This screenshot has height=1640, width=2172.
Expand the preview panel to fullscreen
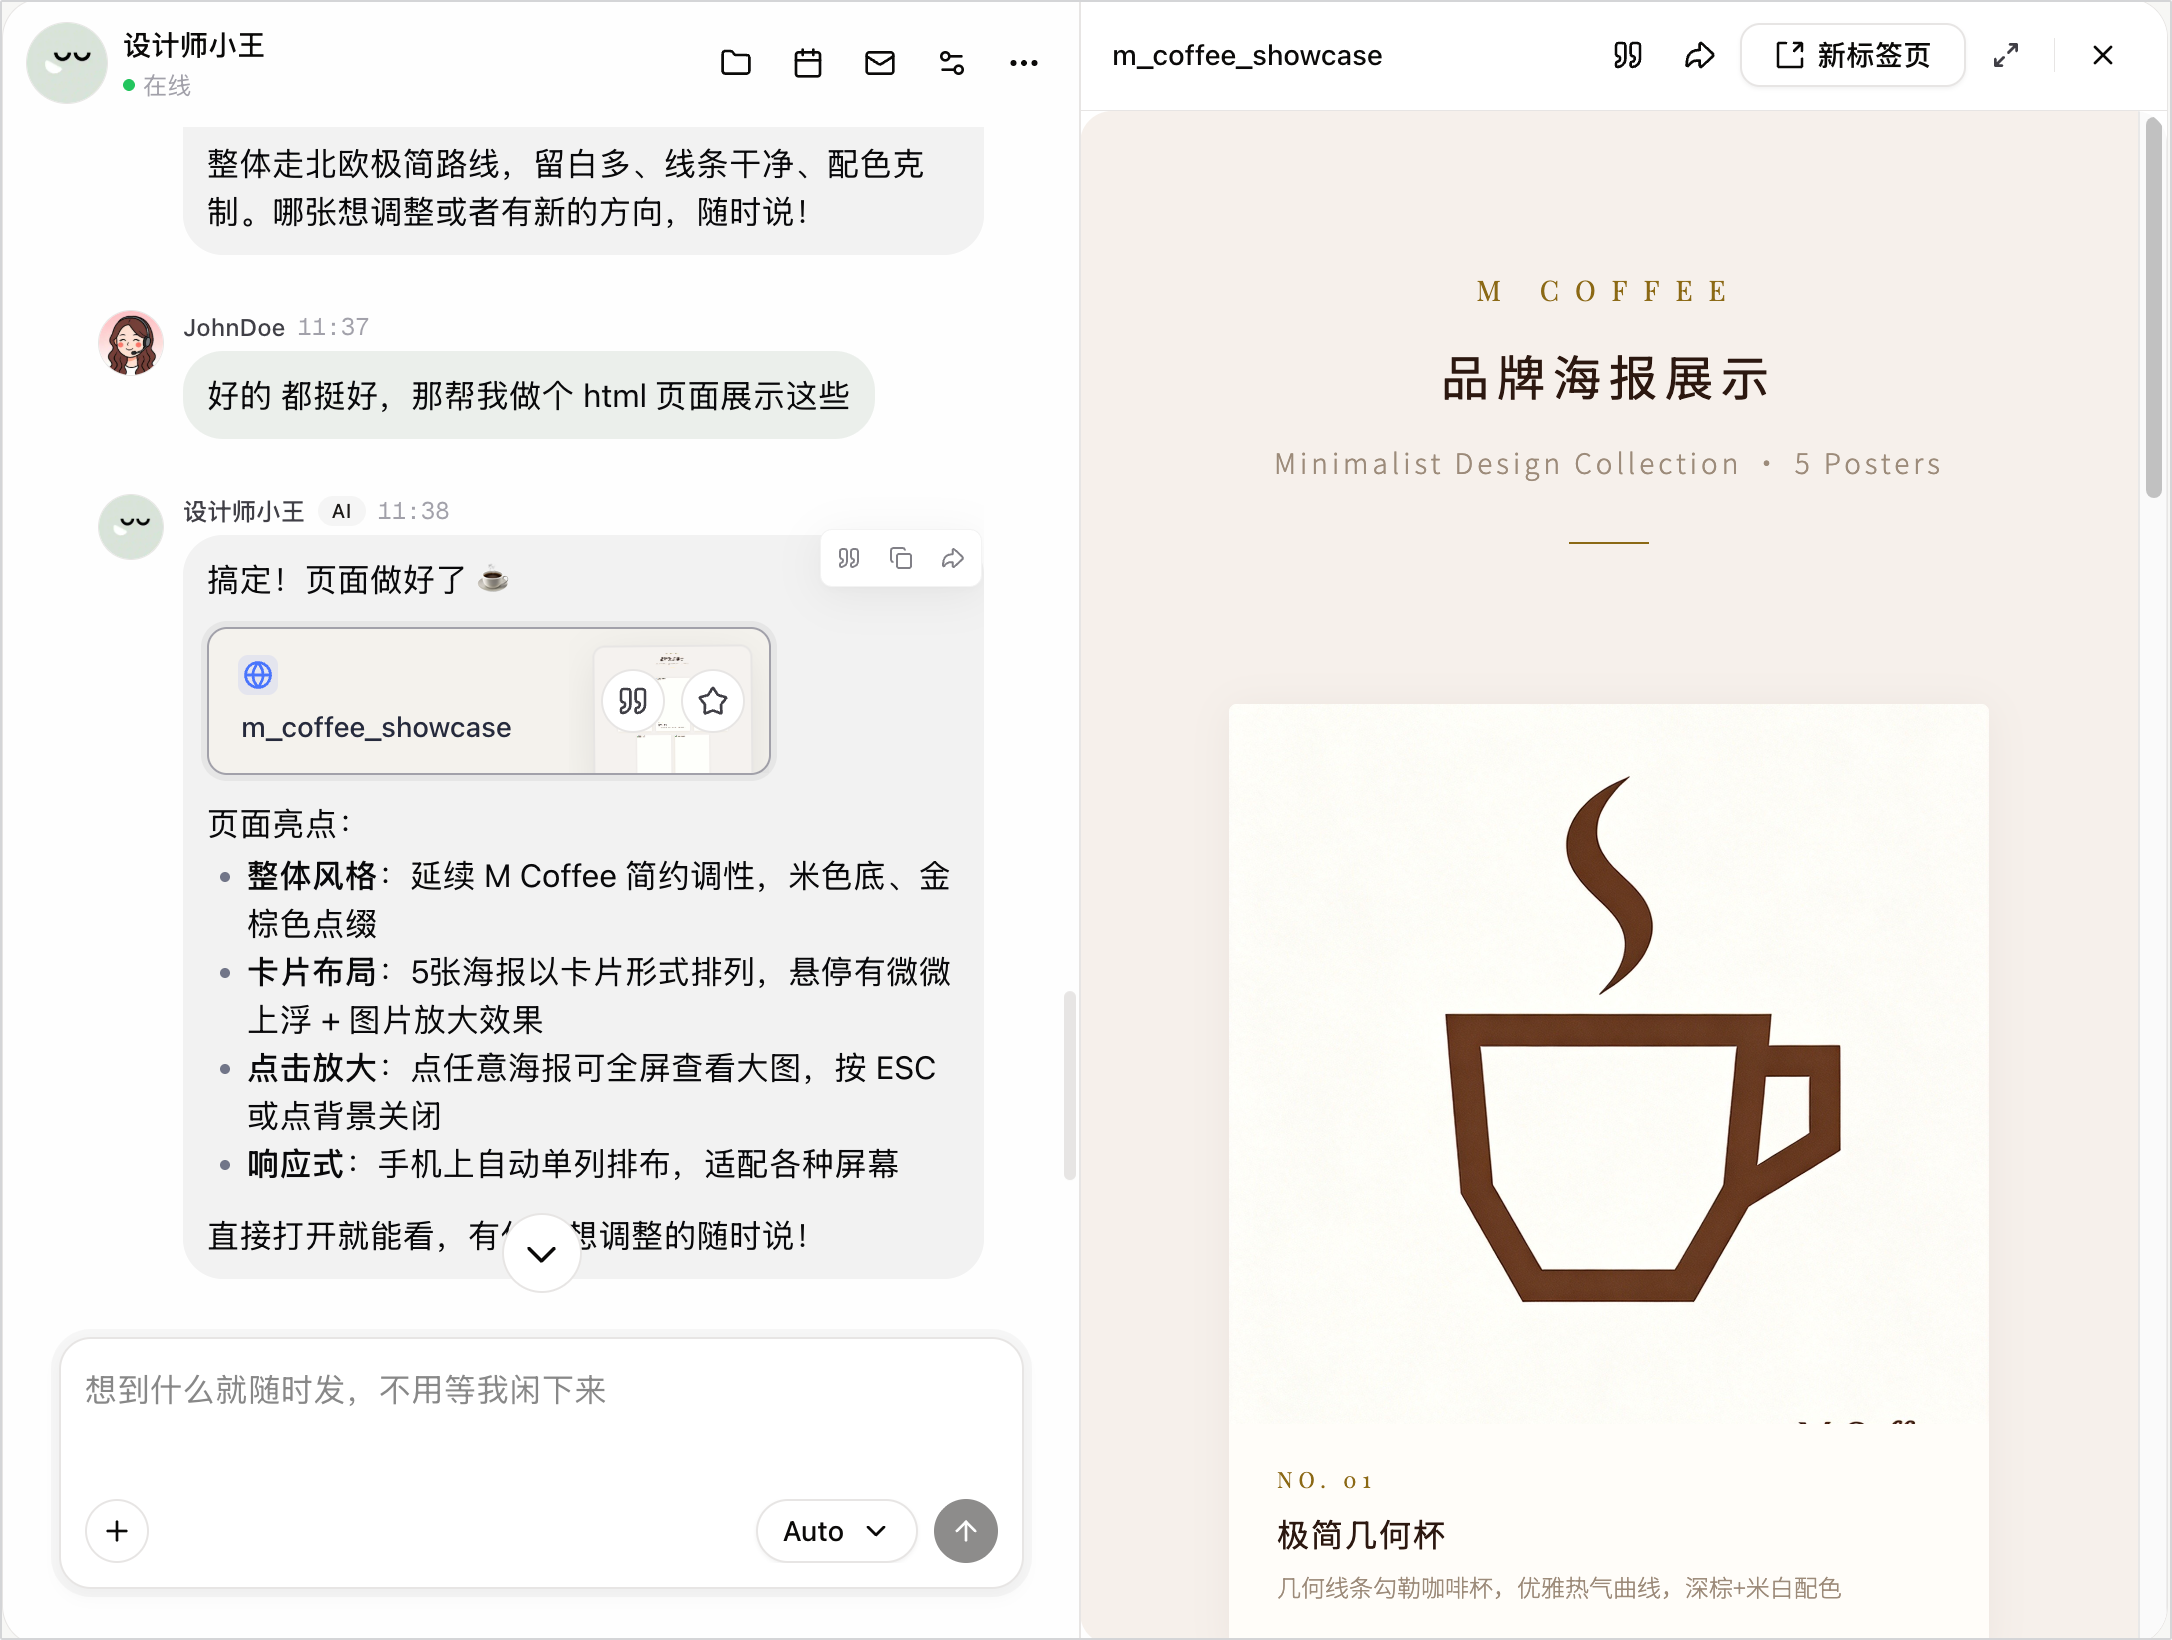[2006, 55]
